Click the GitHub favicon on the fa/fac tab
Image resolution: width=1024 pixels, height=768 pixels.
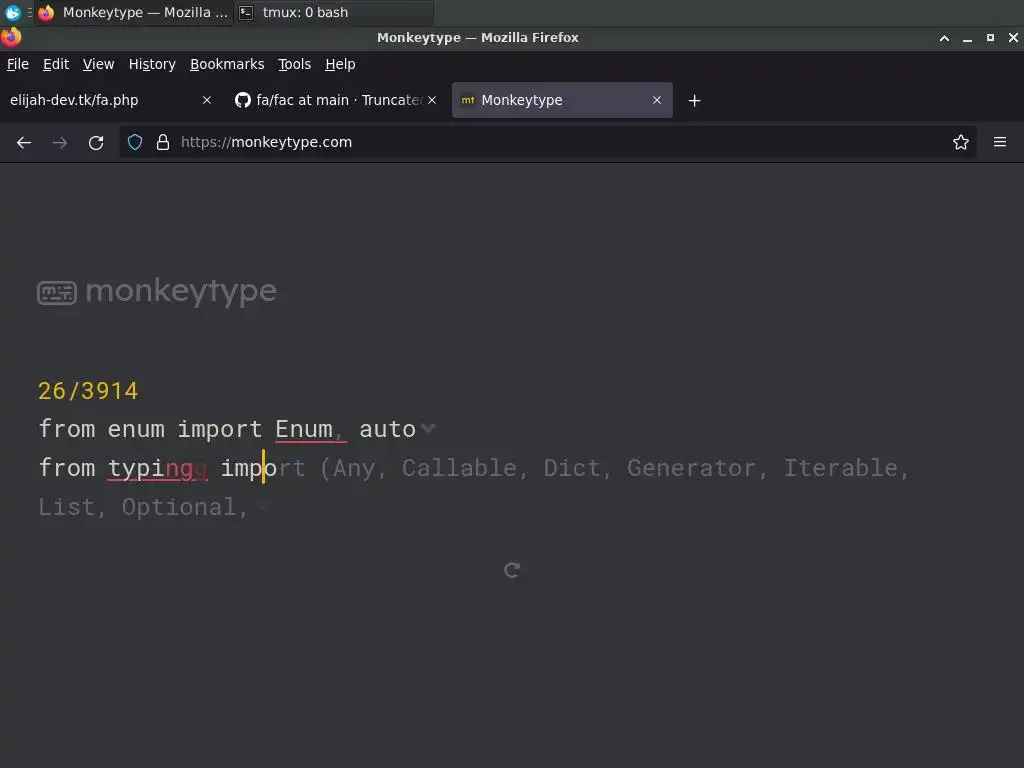(x=243, y=100)
